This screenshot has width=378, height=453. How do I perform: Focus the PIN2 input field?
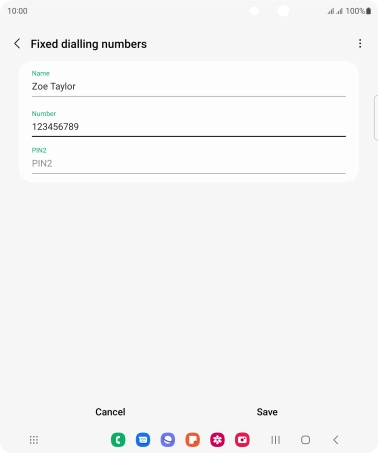tap(189, 163)
